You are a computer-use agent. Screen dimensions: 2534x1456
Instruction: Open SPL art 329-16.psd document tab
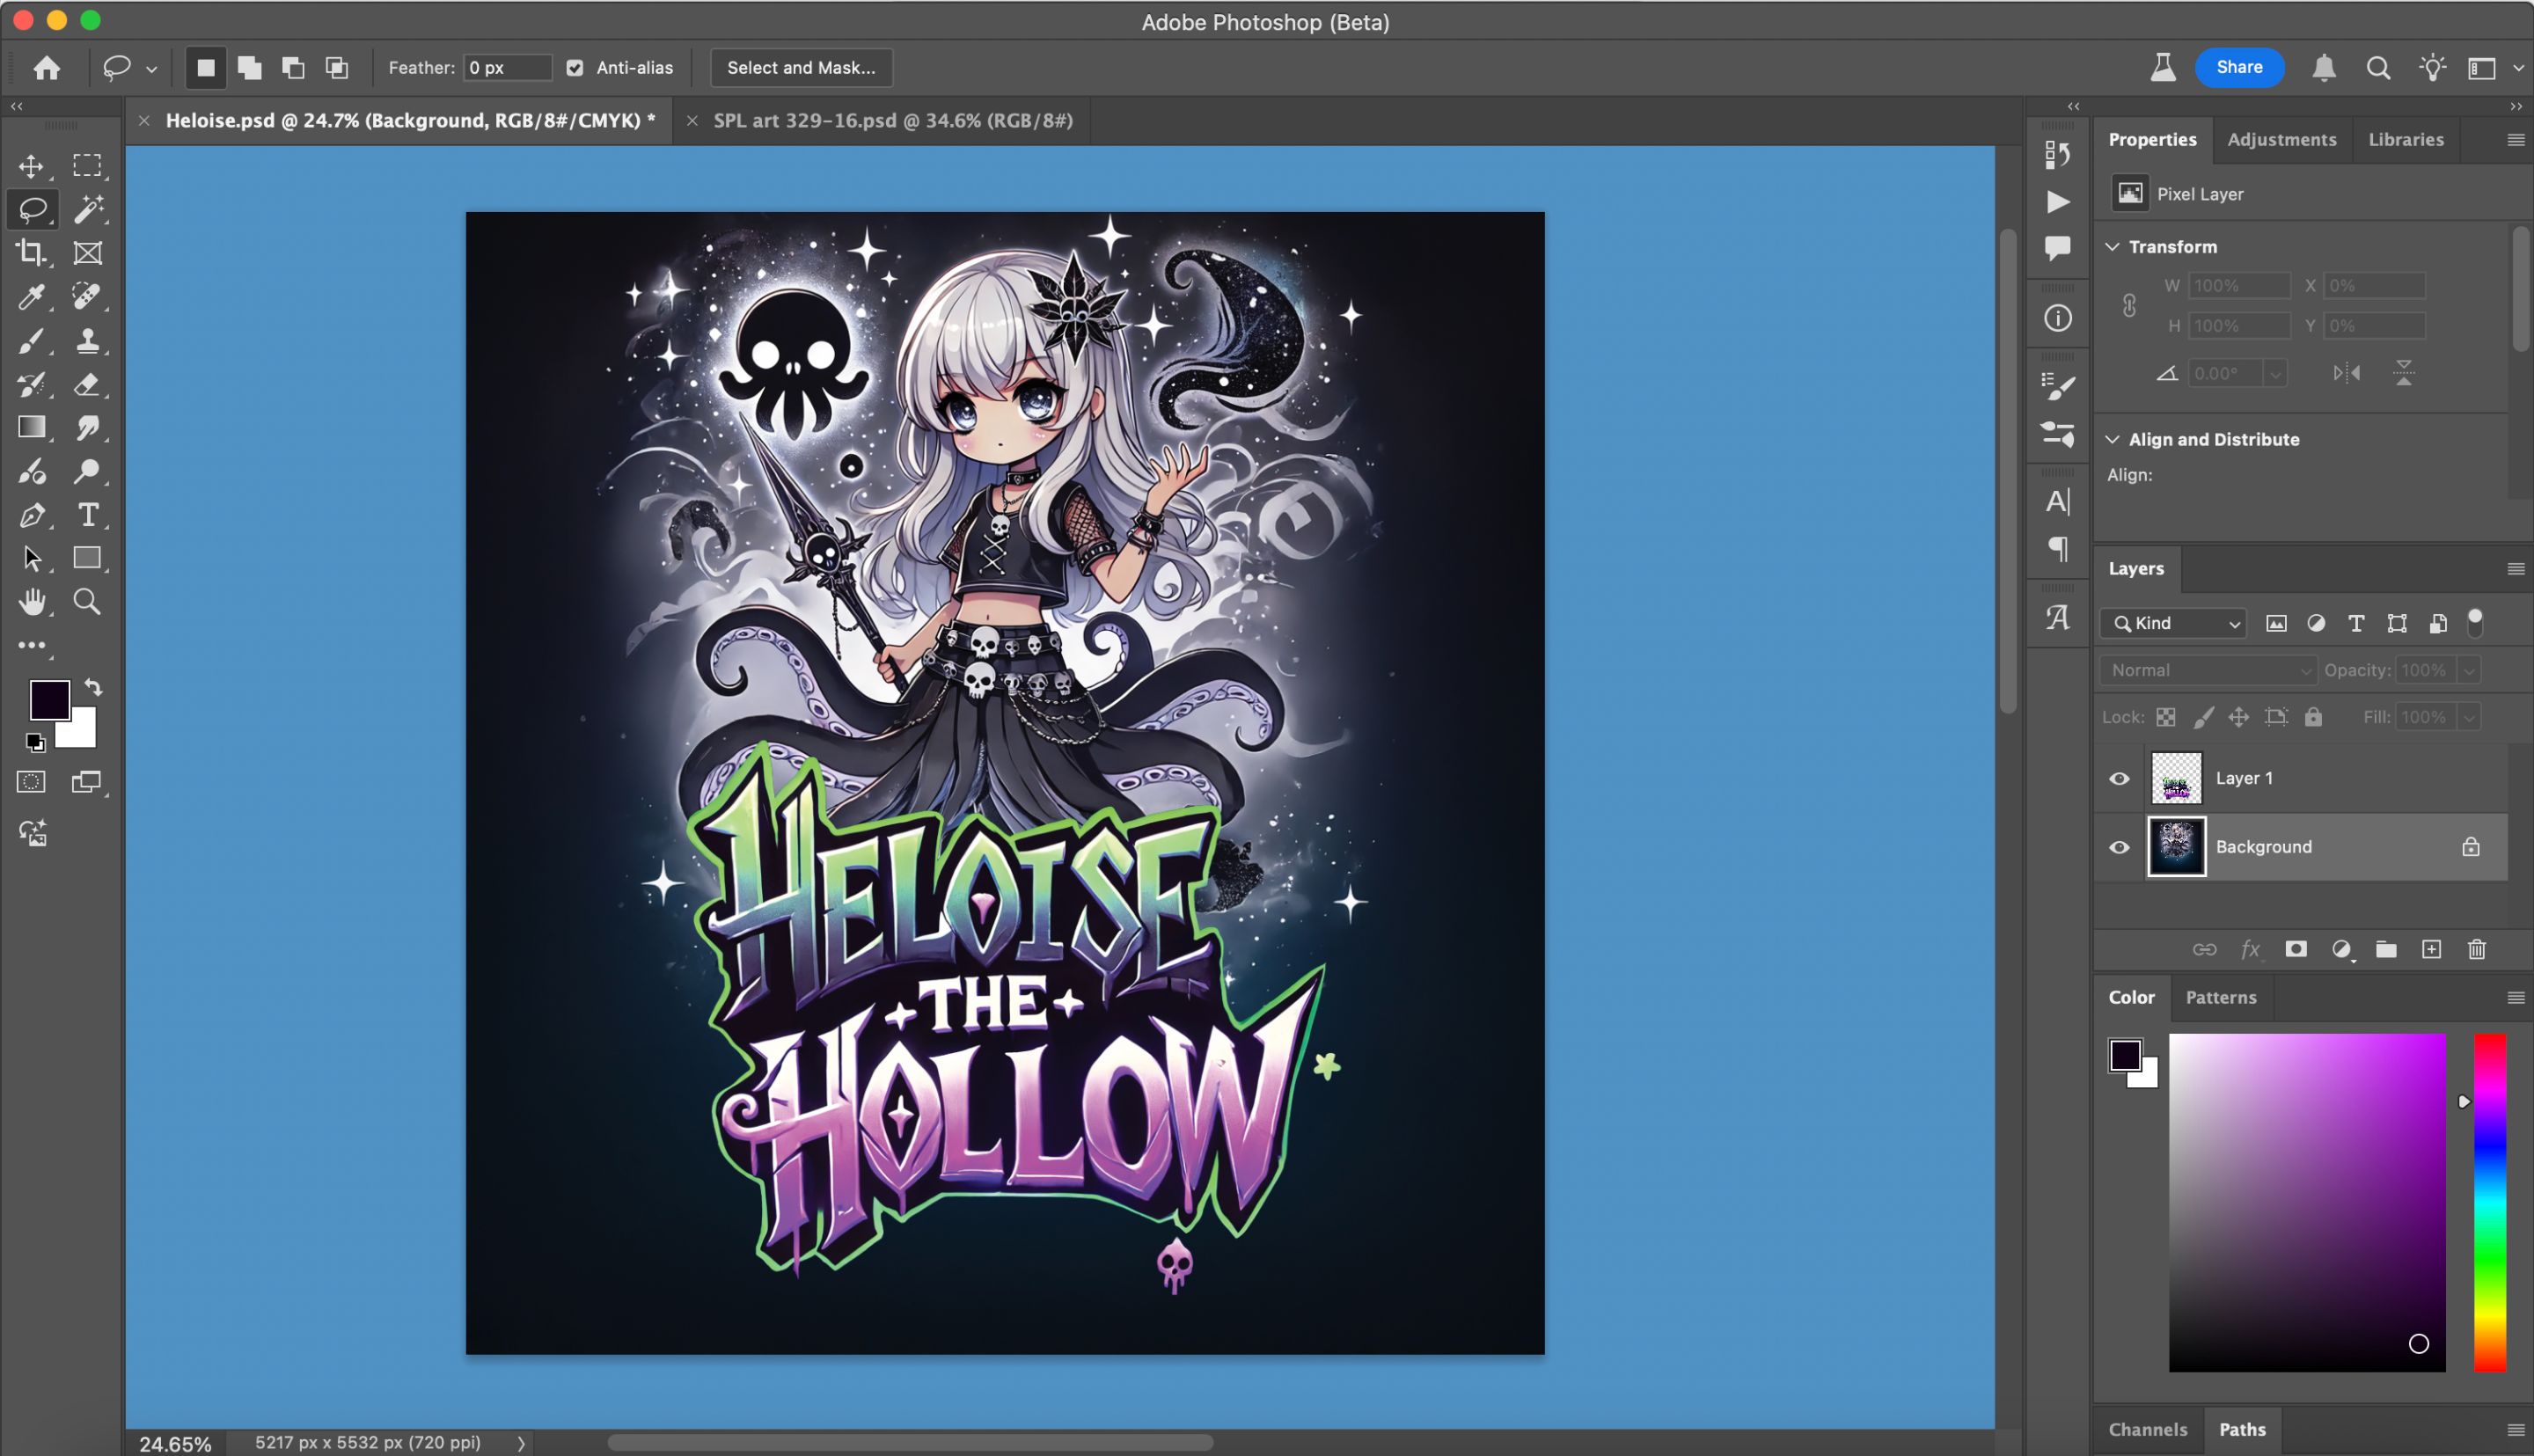(892, 121)
